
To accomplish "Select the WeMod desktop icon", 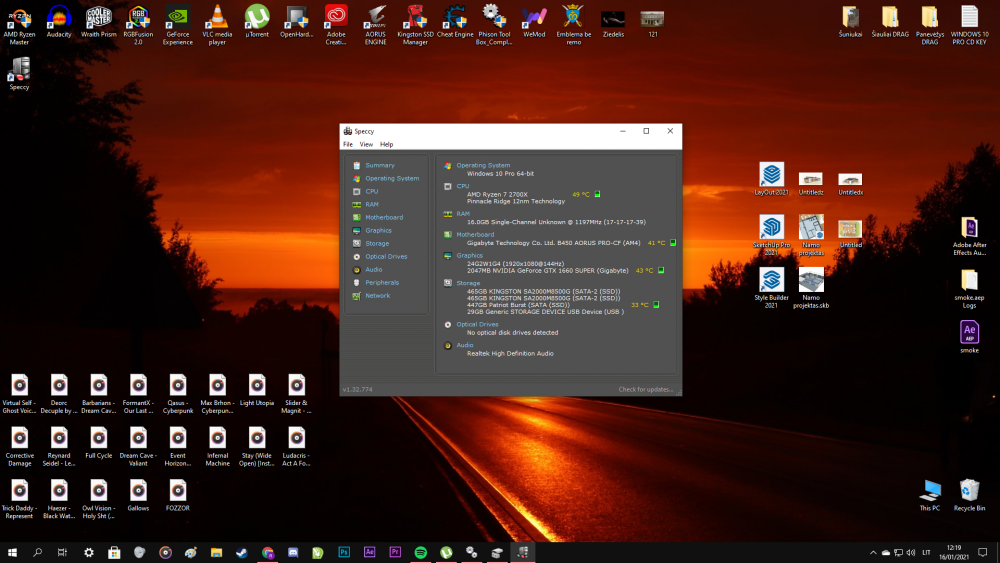I will pyautogui.click(x=534, y=22).
